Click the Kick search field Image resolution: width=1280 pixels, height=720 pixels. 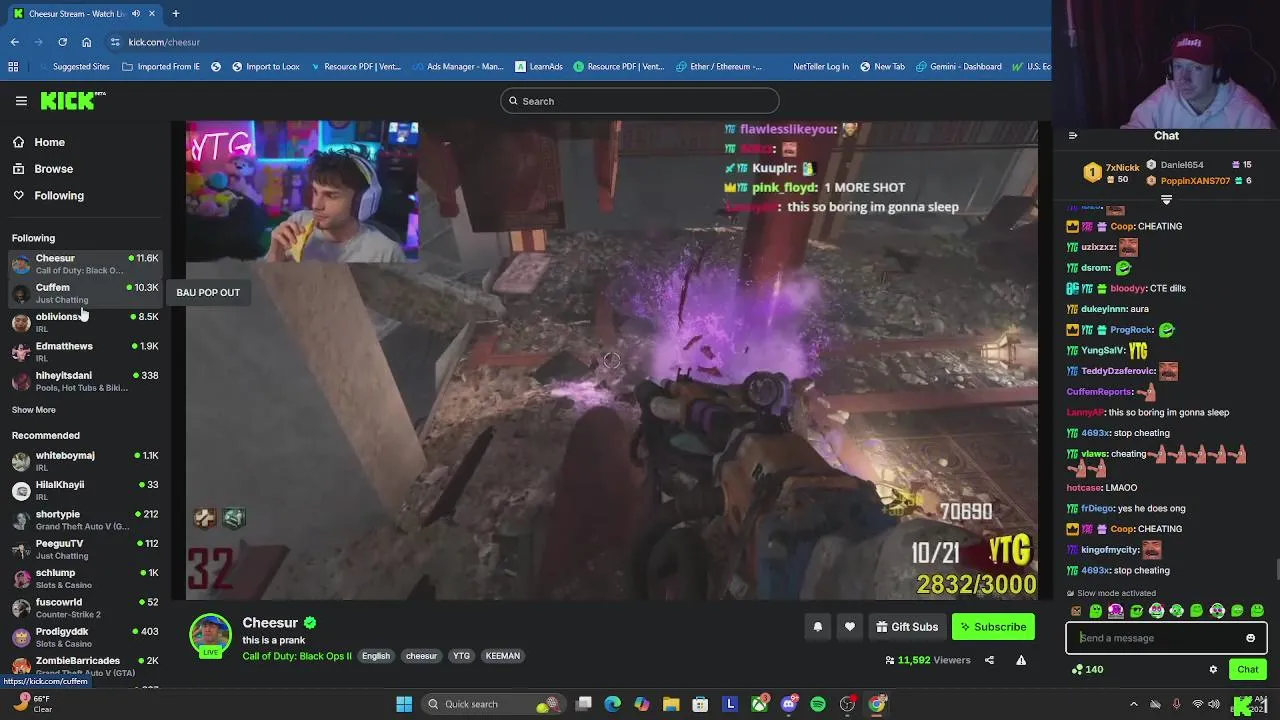click(640, 101)
